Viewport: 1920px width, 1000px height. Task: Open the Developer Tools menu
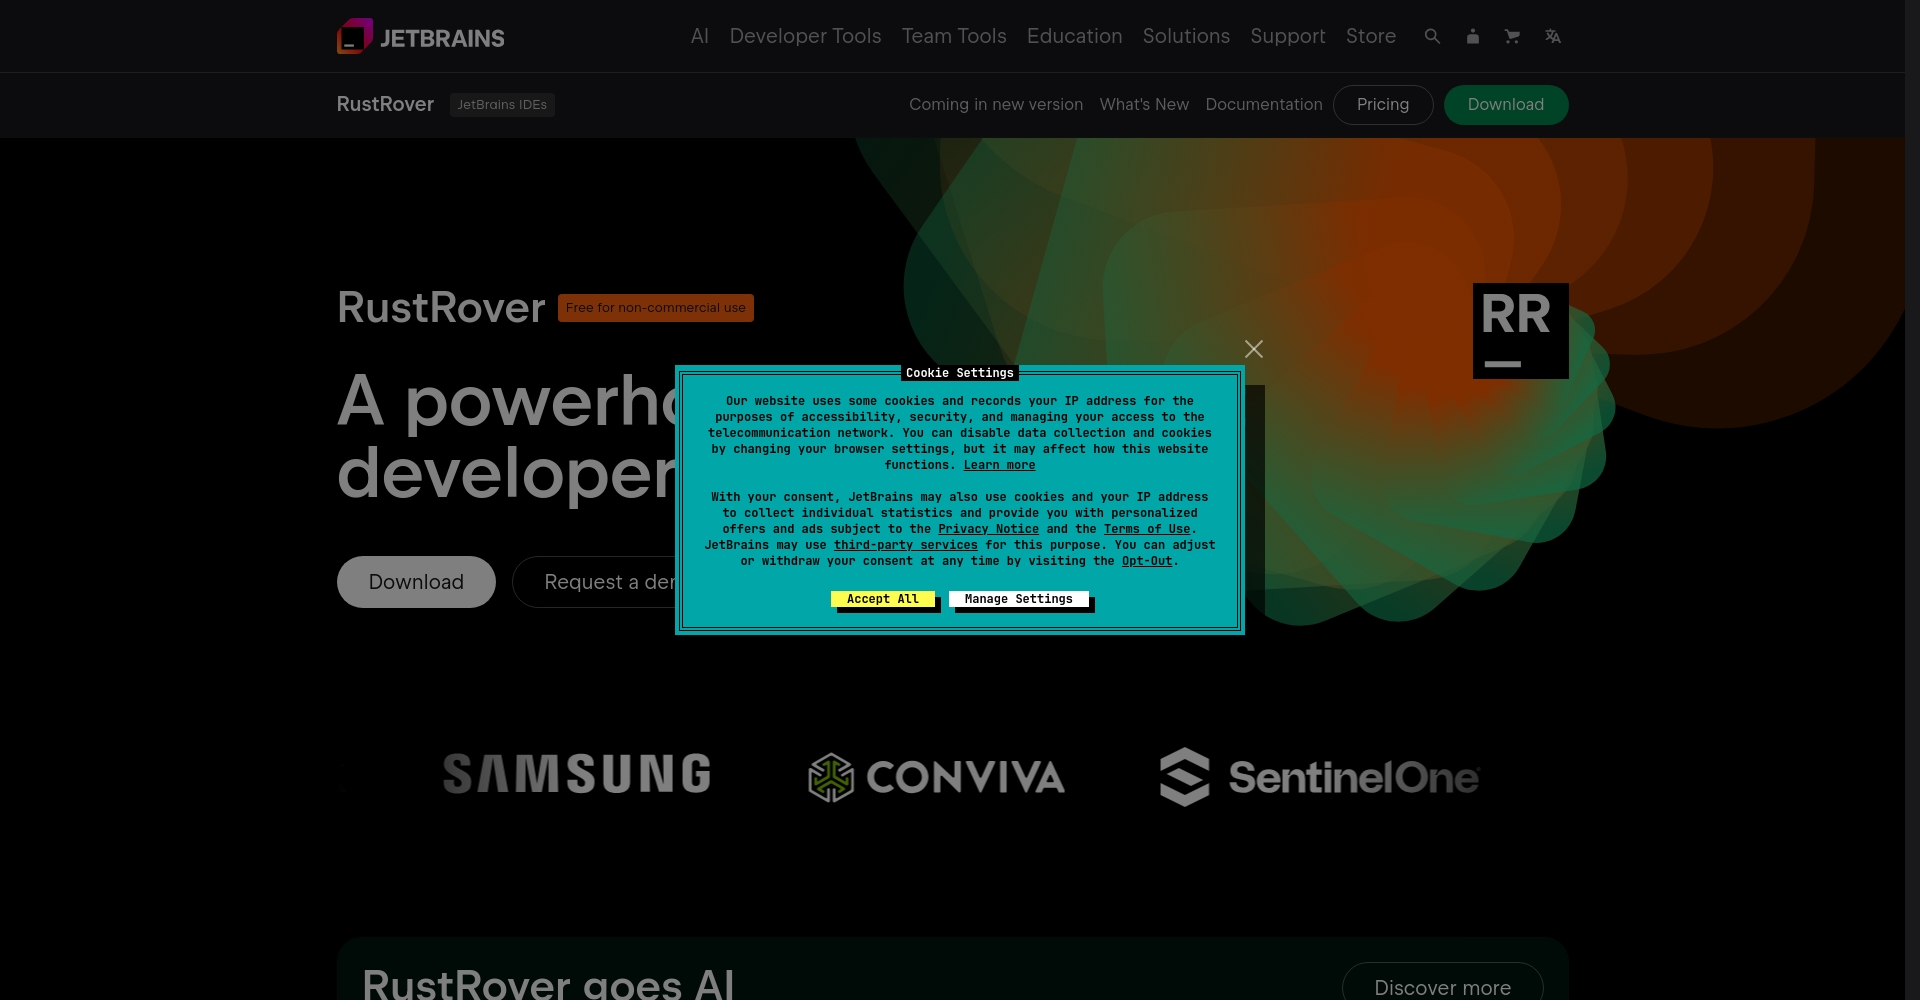tap(805, 36)
